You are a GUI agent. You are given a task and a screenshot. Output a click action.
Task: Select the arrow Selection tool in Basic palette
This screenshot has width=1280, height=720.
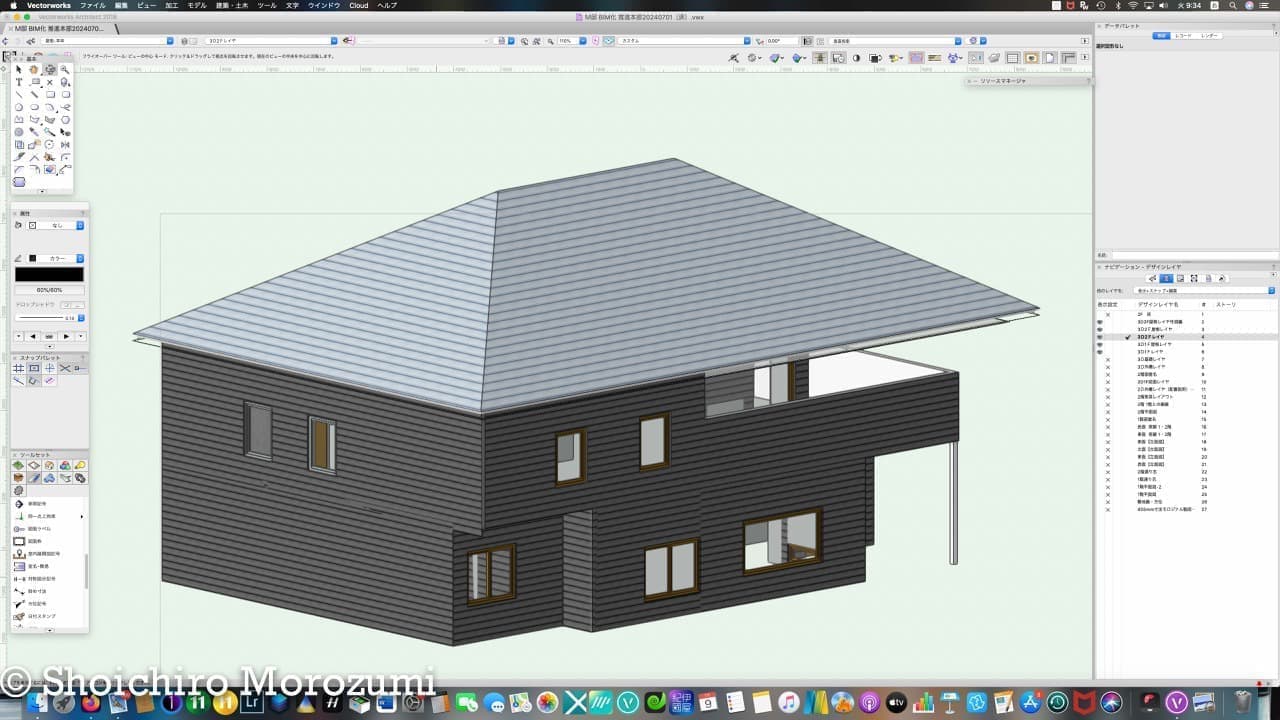[18, 70]
